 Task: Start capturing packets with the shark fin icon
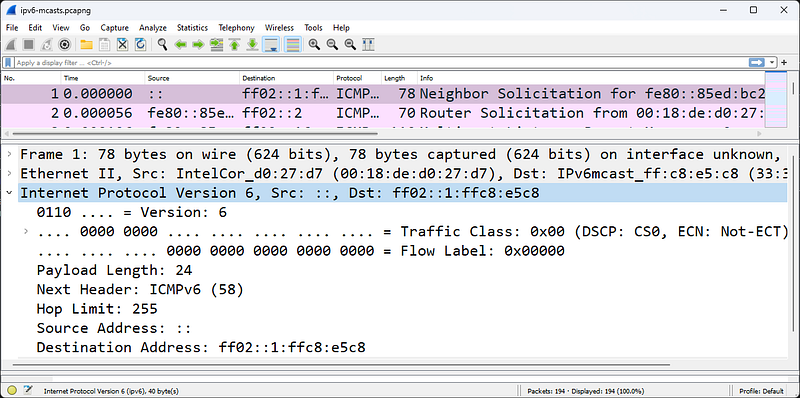tap(11, 45)
